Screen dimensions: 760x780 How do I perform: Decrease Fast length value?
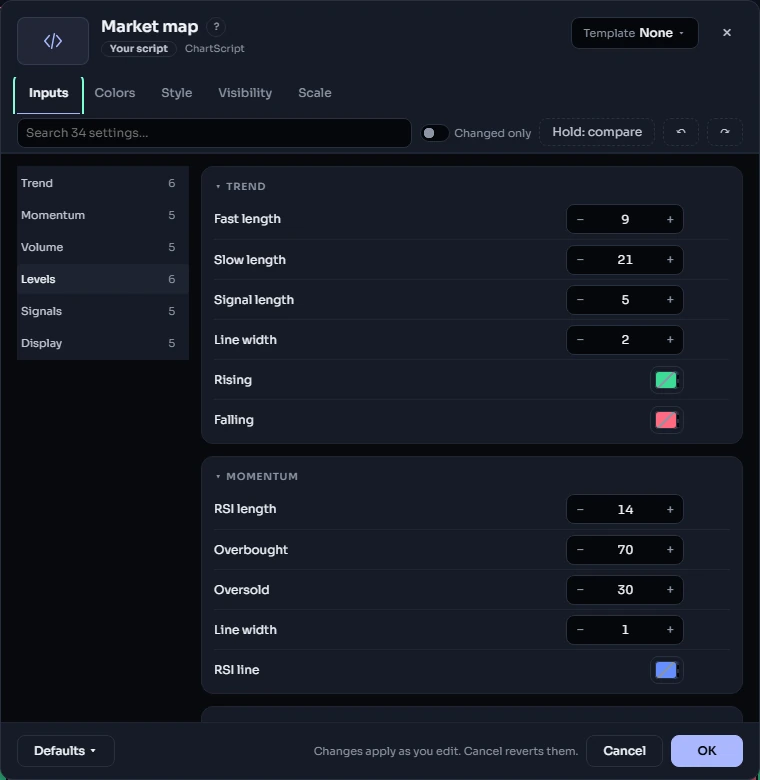[580, 219]
